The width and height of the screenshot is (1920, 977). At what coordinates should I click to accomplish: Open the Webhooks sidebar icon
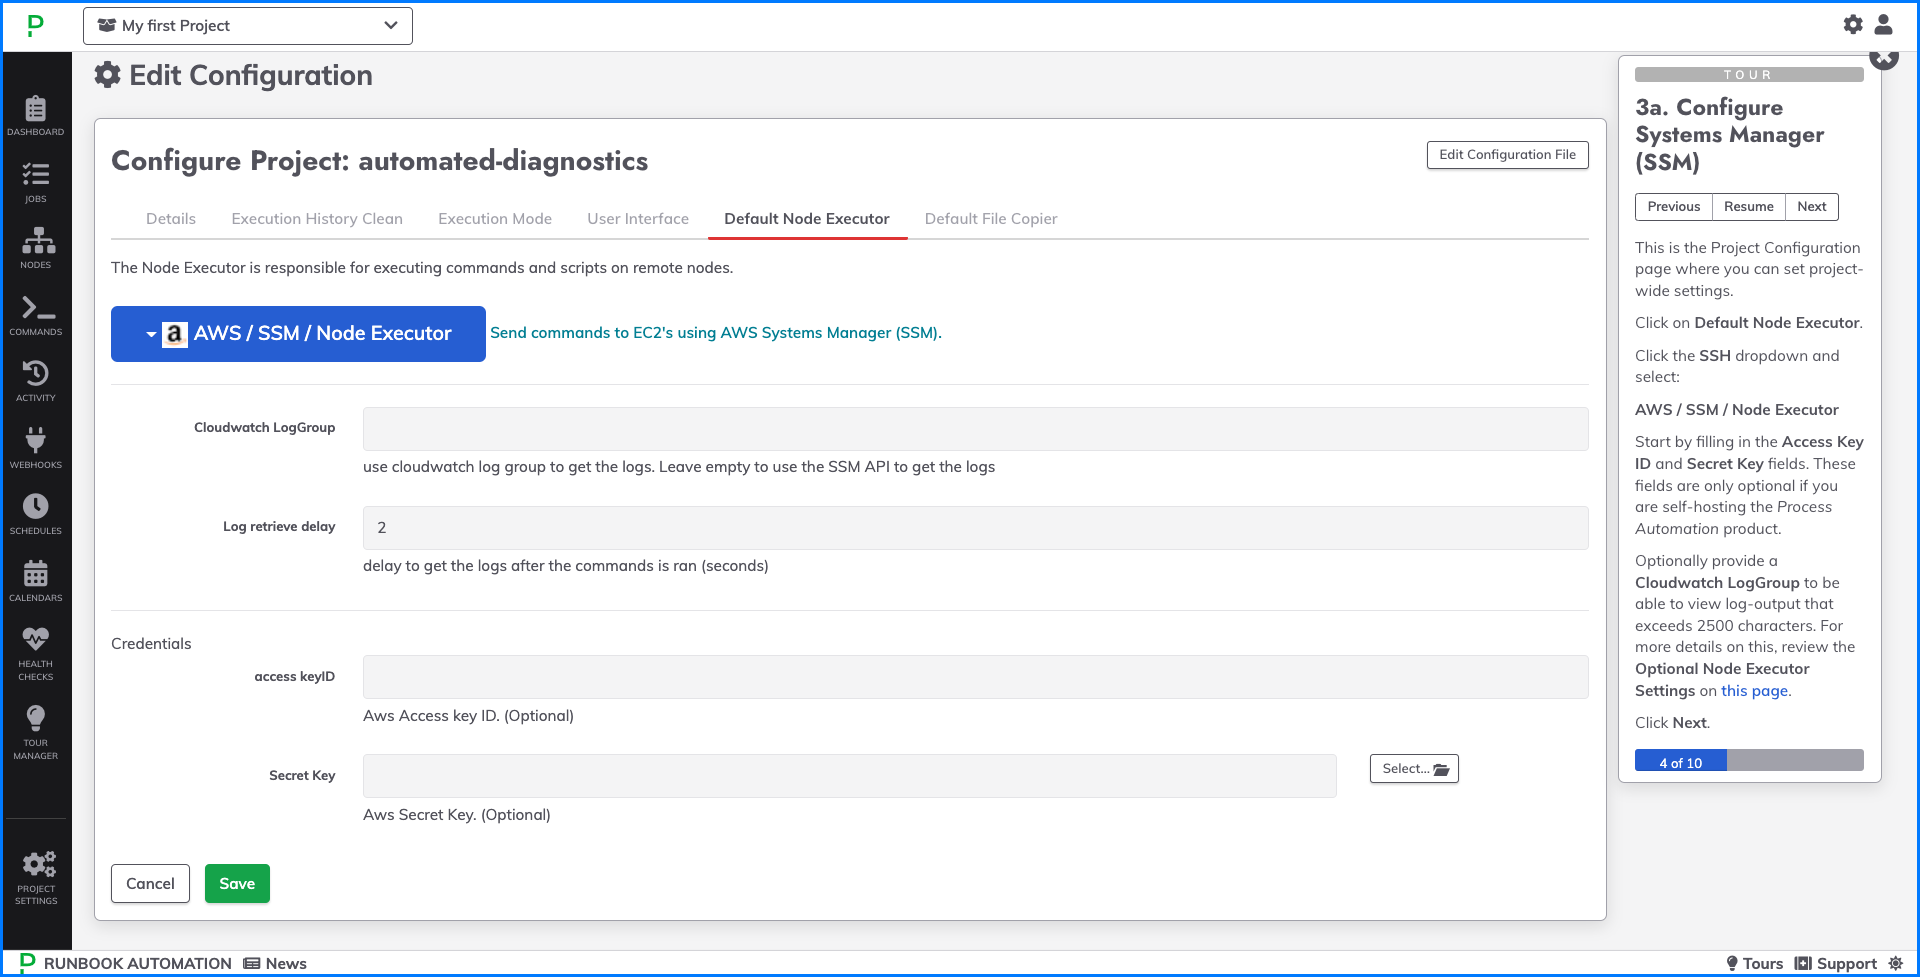pyautogui.click(x=36, y=449)
